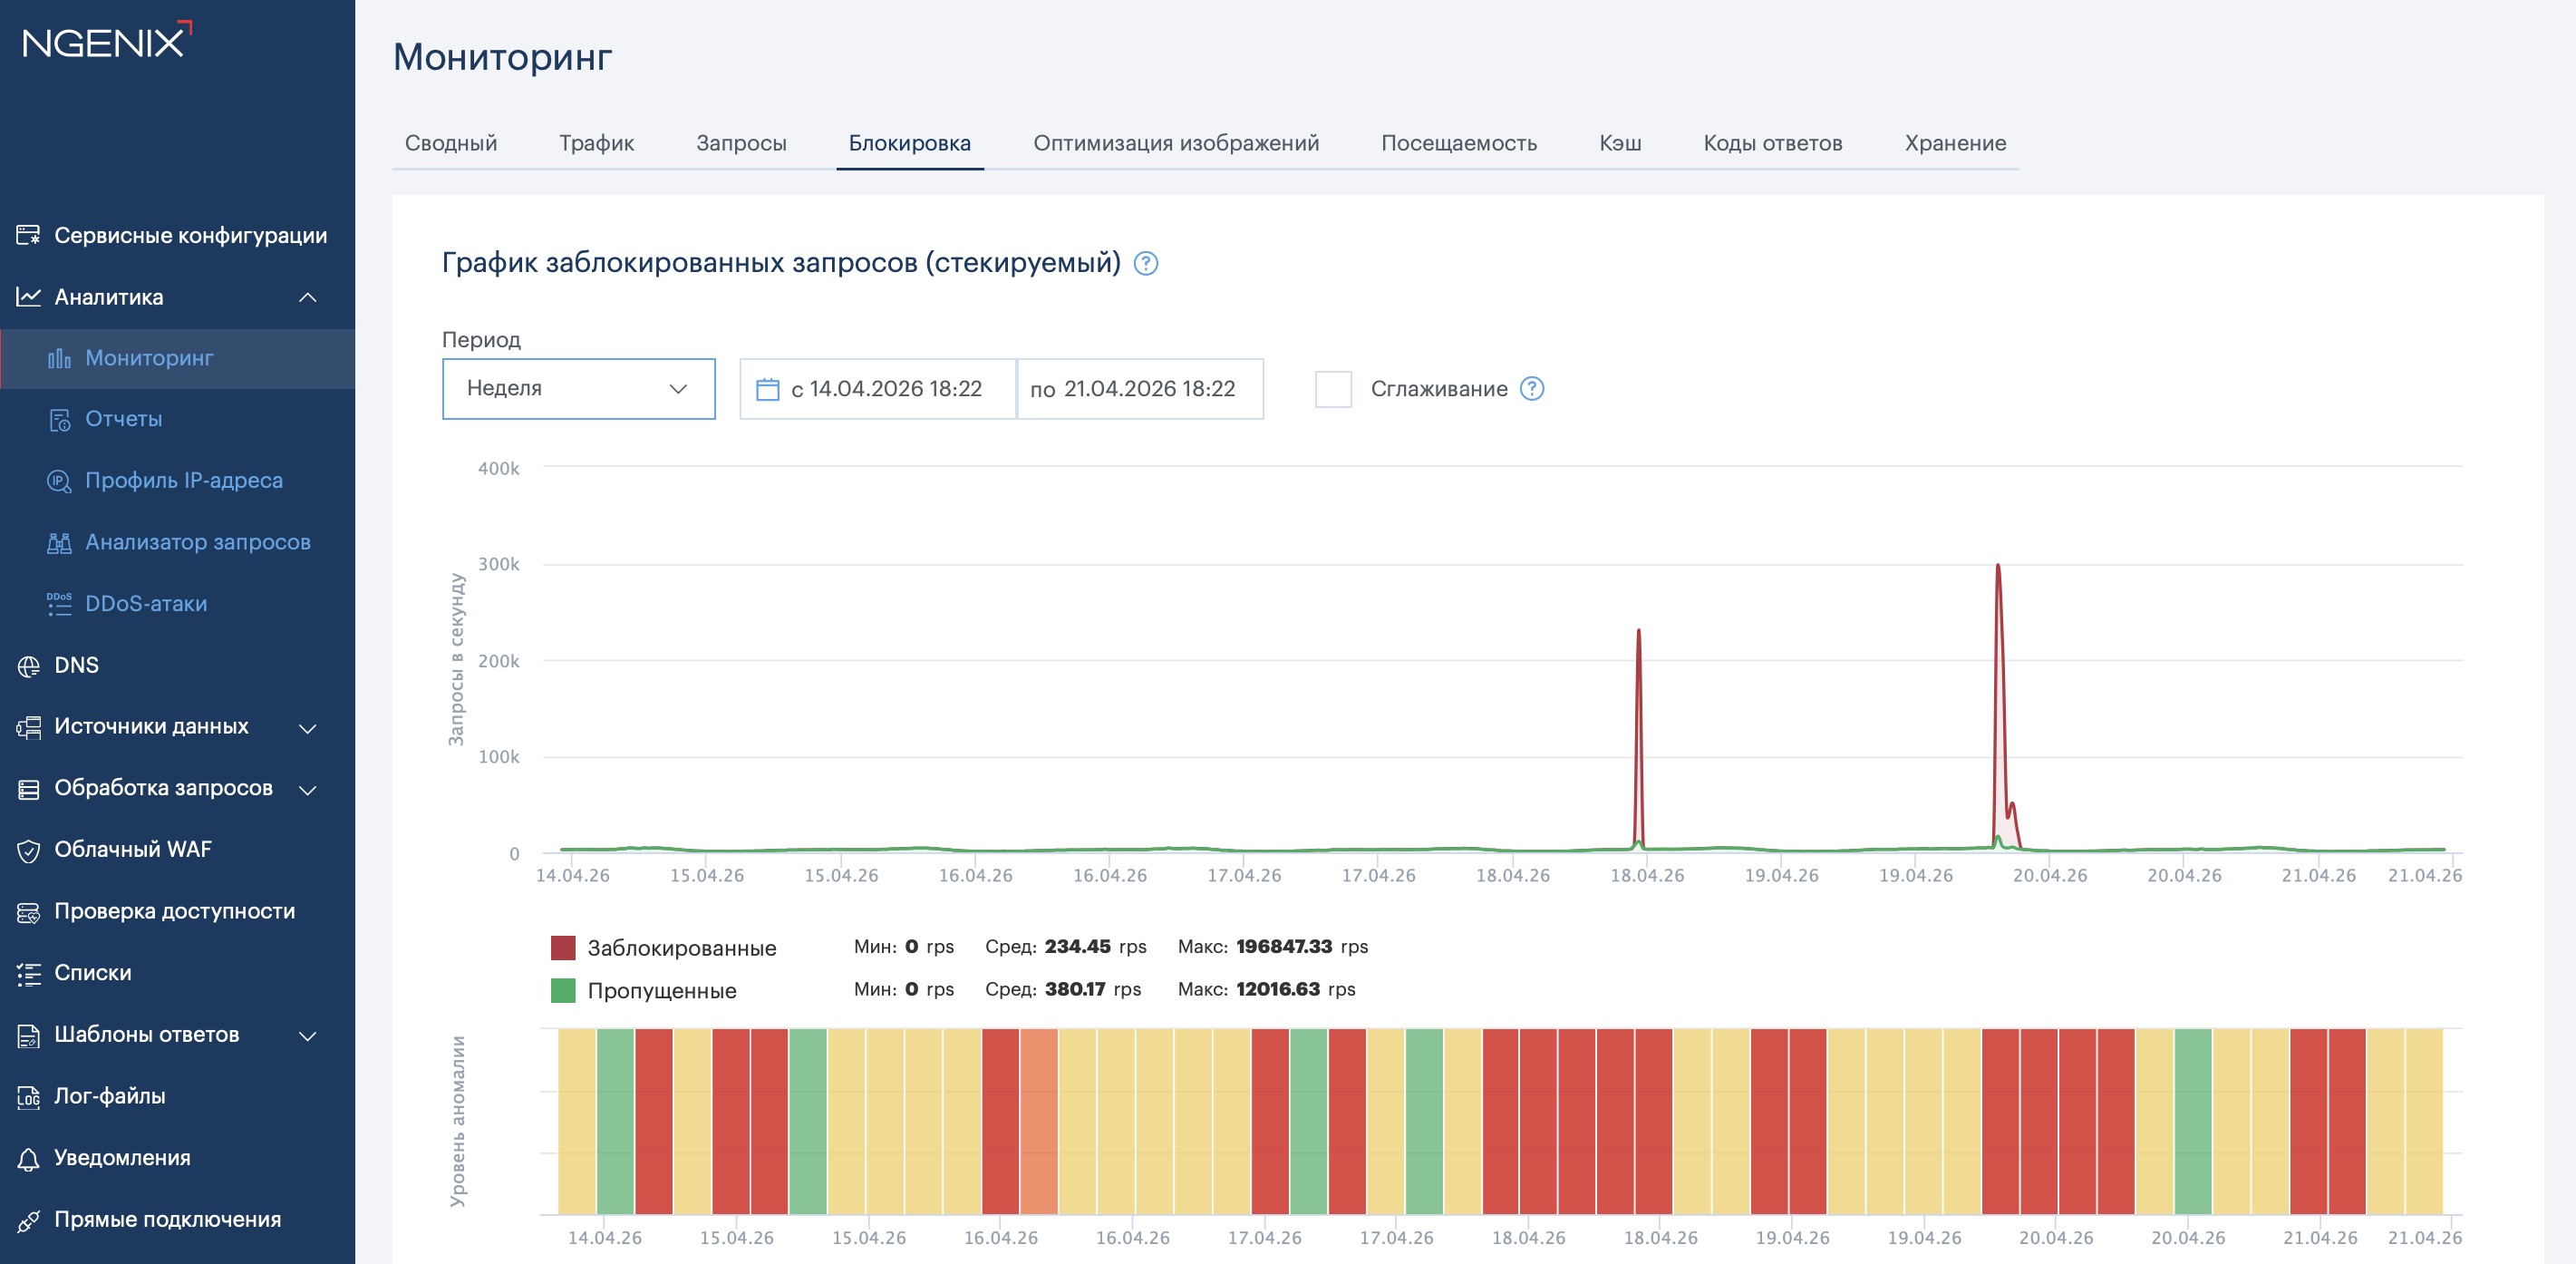
Task: Open the Коды ответов tab
Action: coord(1772,143)
